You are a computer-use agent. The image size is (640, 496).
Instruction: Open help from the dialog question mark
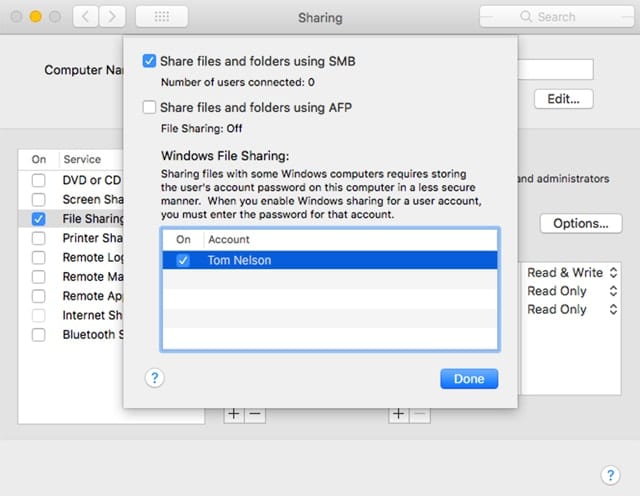pos(155,378)
